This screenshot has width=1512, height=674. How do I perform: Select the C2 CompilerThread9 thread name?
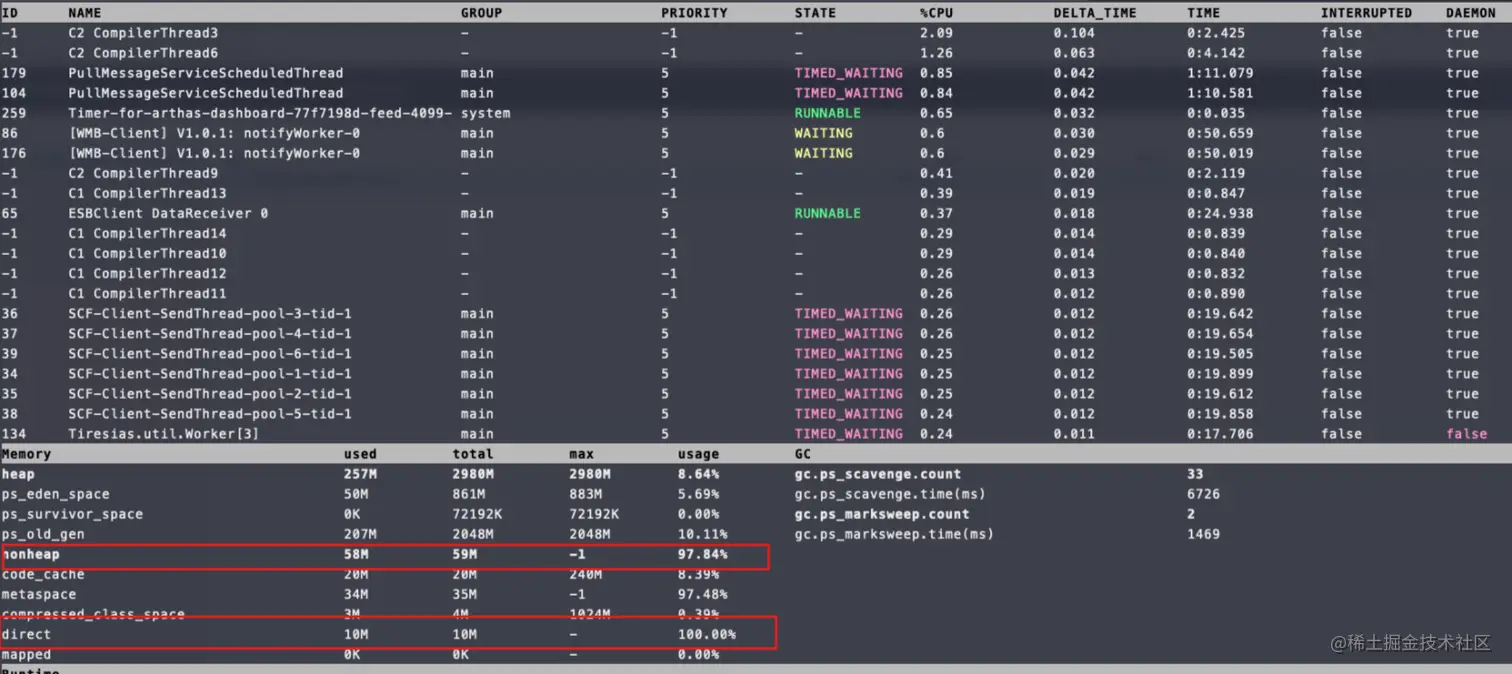143,173
